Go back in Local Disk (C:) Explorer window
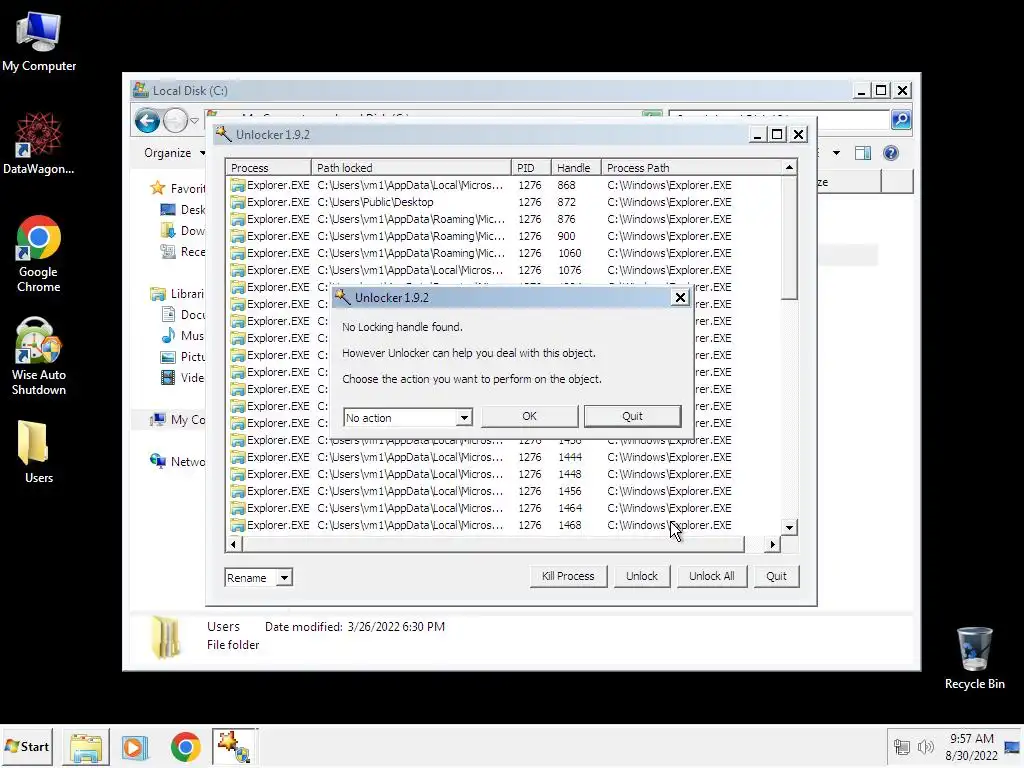 [x=148, y=121]
